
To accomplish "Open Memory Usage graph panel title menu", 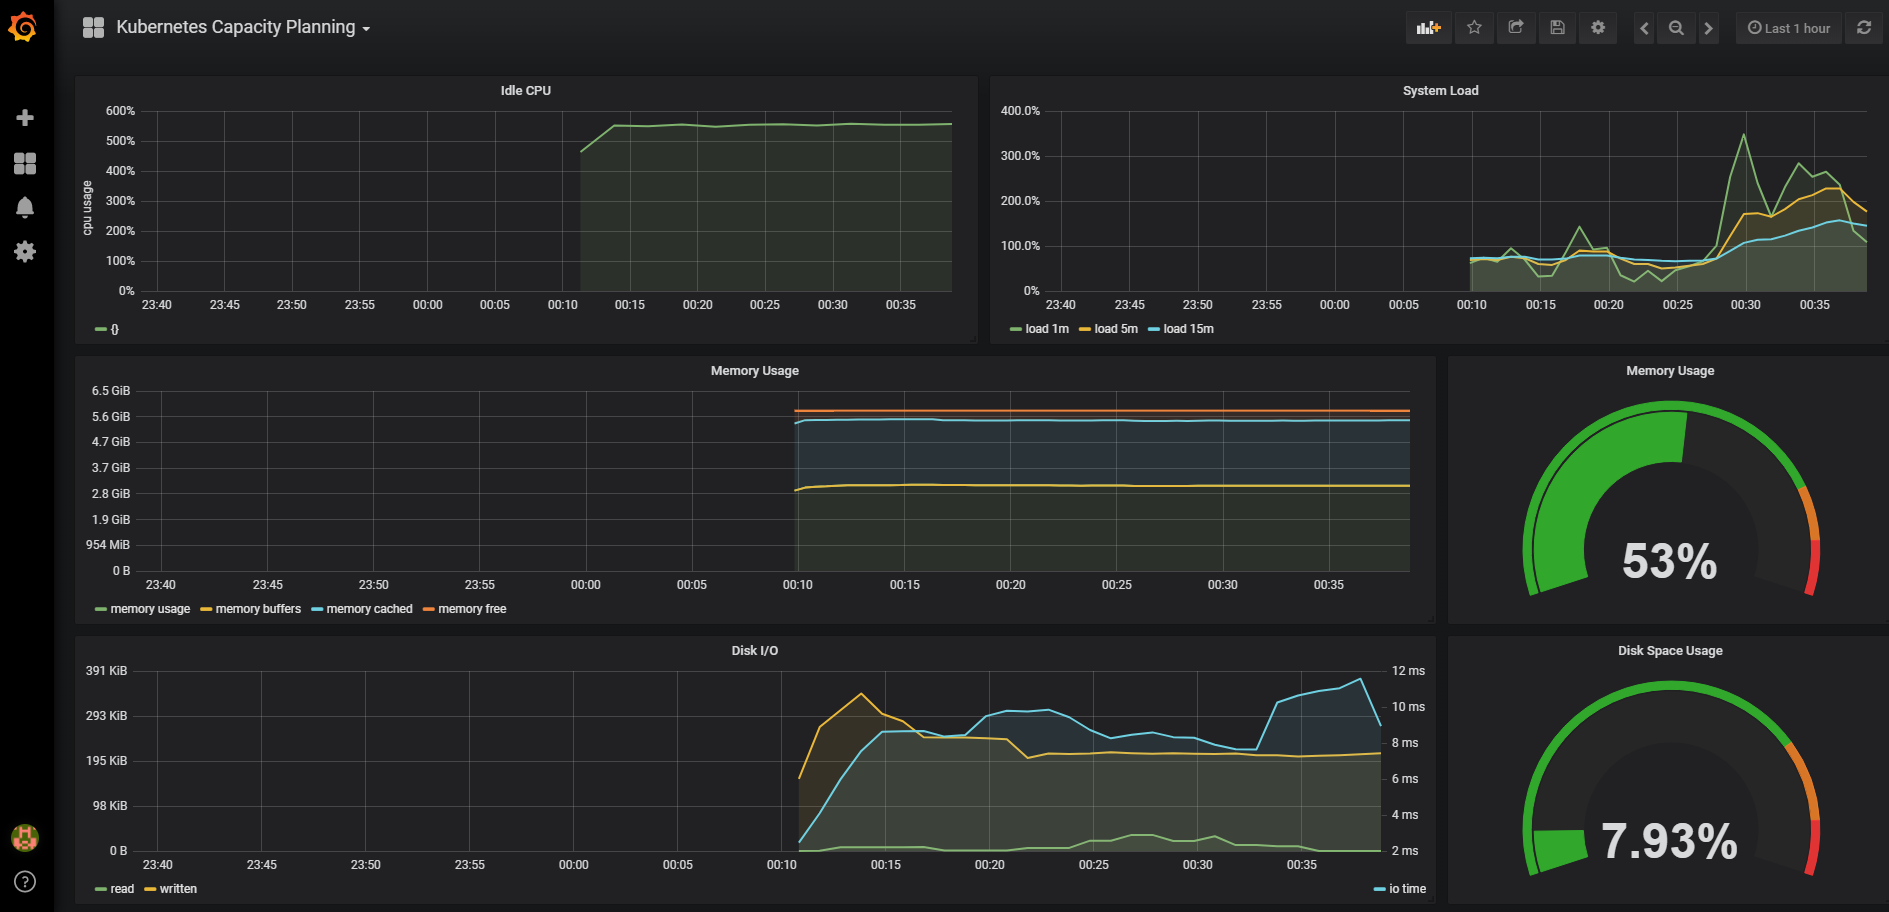I will 755,370.
